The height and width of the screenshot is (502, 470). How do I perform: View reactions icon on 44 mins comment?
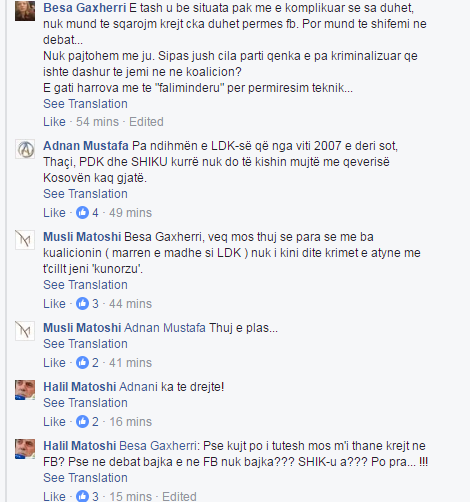(82, 304)
